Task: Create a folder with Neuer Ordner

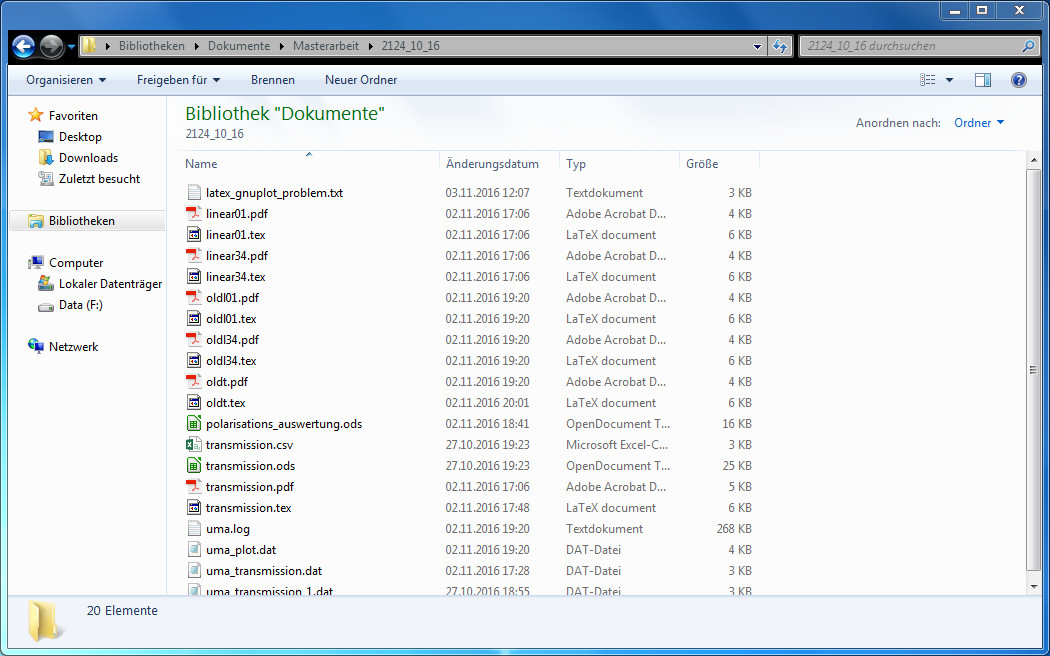Action: [361, 80]
